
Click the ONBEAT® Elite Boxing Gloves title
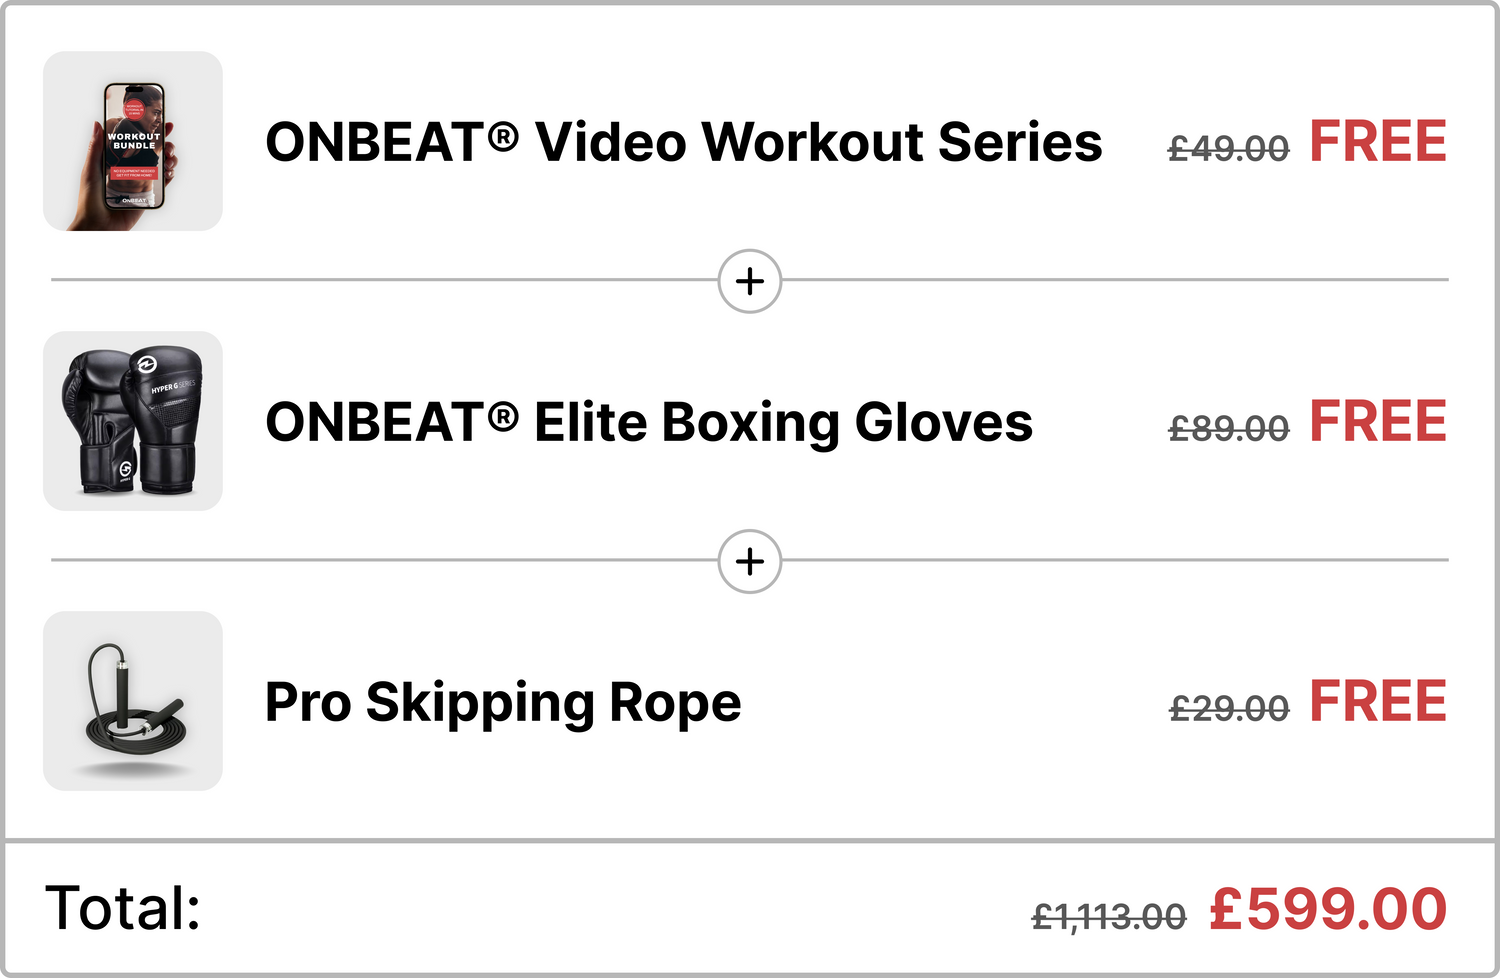(648, 422)
